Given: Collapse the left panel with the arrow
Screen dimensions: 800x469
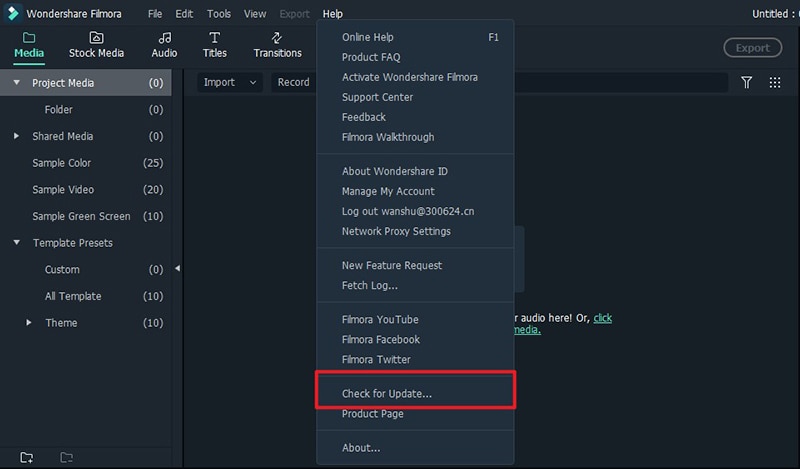Looking at the screenshot, I should click(177, 268).
